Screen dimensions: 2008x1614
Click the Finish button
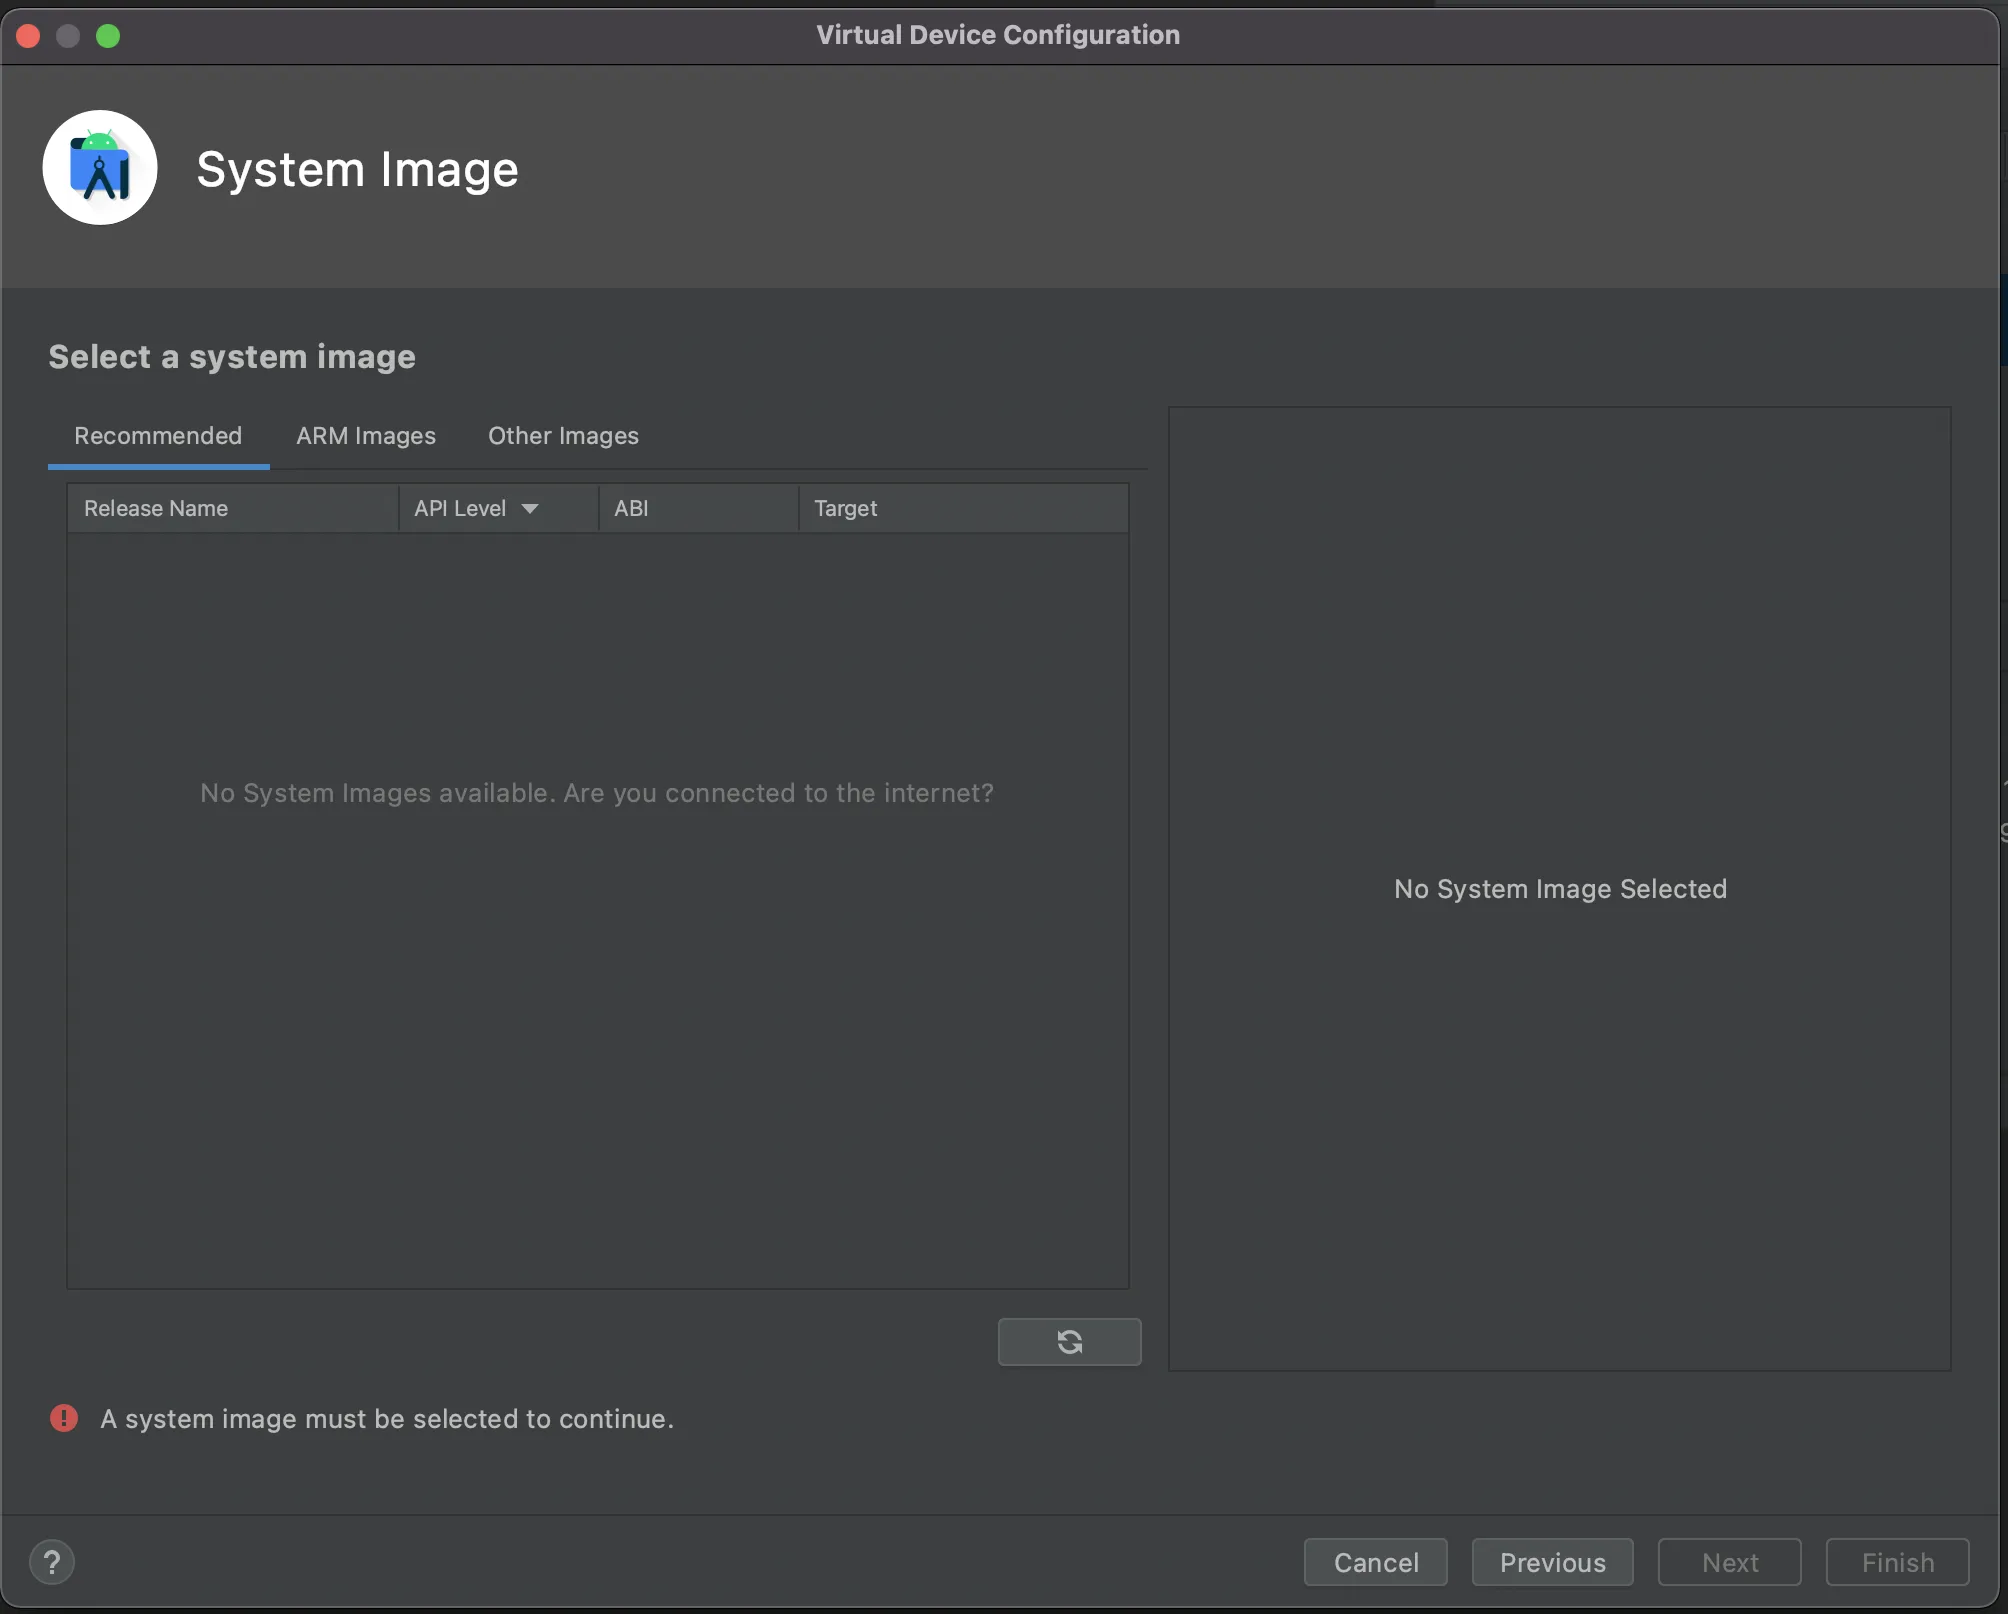(1897, 1562)
